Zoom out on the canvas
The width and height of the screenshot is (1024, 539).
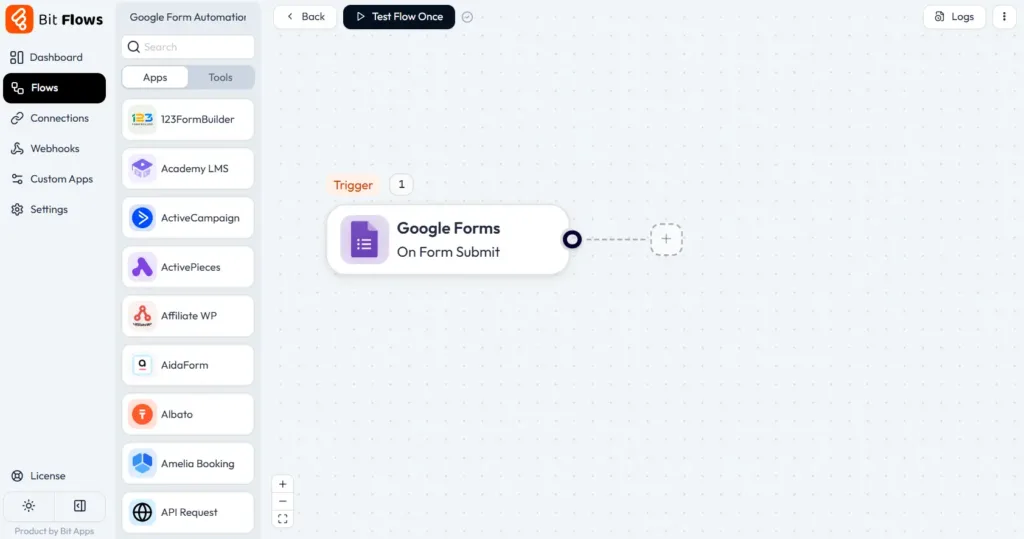click(283, 501)
